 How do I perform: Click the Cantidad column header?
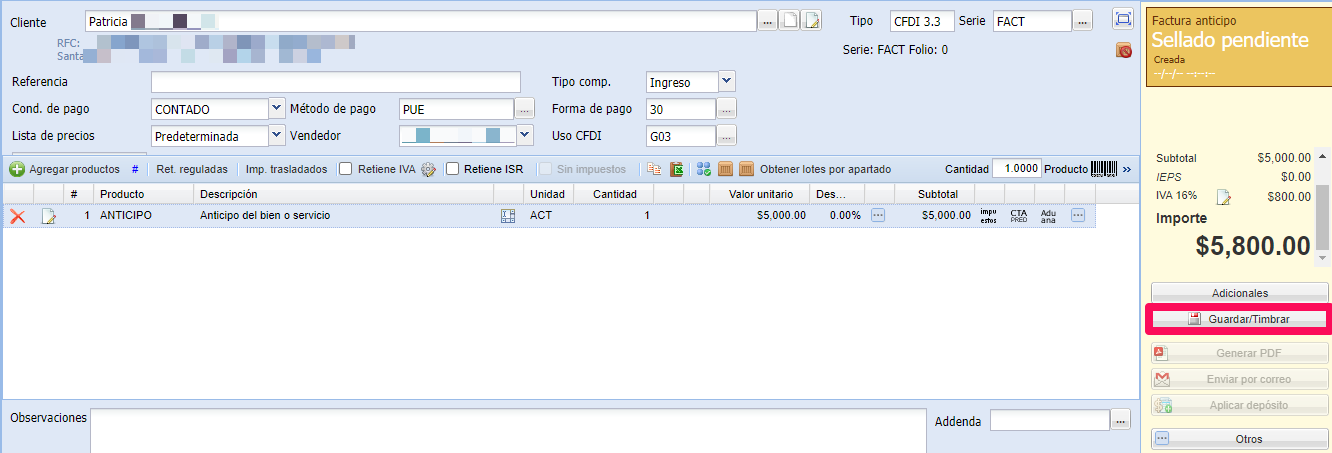click(x=614, y=194)
